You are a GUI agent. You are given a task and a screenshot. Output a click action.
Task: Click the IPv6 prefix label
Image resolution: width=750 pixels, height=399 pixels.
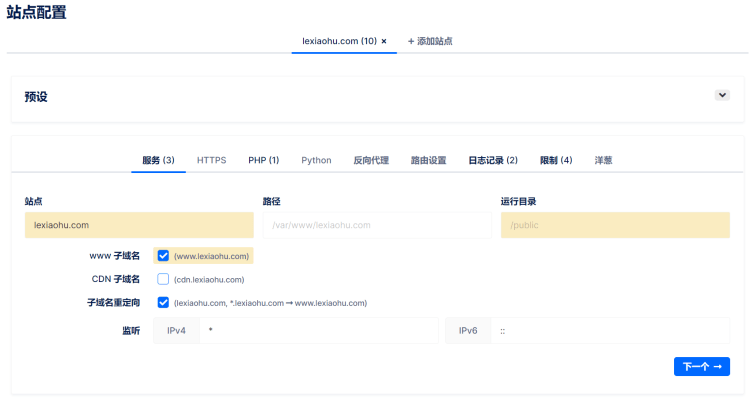click(x=468, y=331)
